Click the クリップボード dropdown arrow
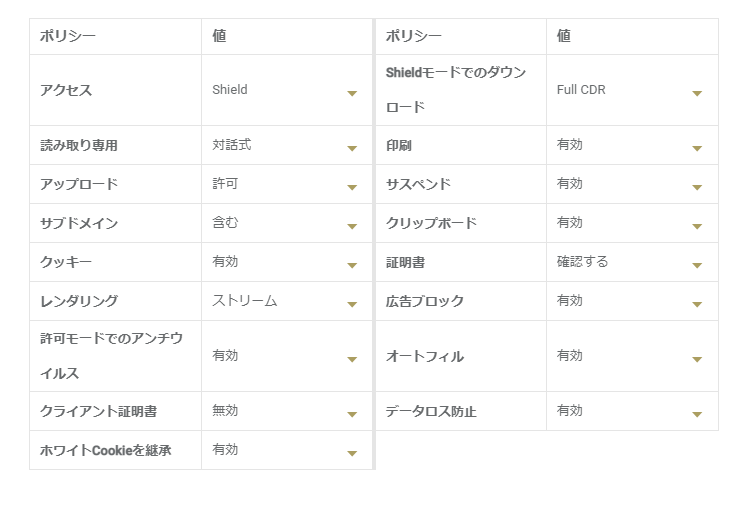The image size is (748, 508). tap(697, 226)
